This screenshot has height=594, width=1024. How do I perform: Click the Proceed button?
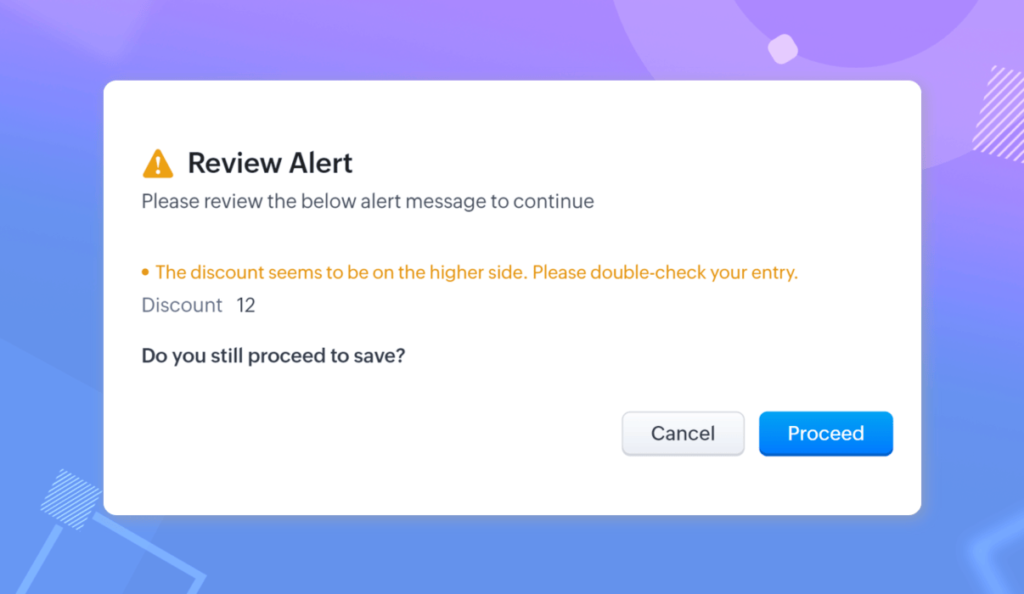point(826,433)
